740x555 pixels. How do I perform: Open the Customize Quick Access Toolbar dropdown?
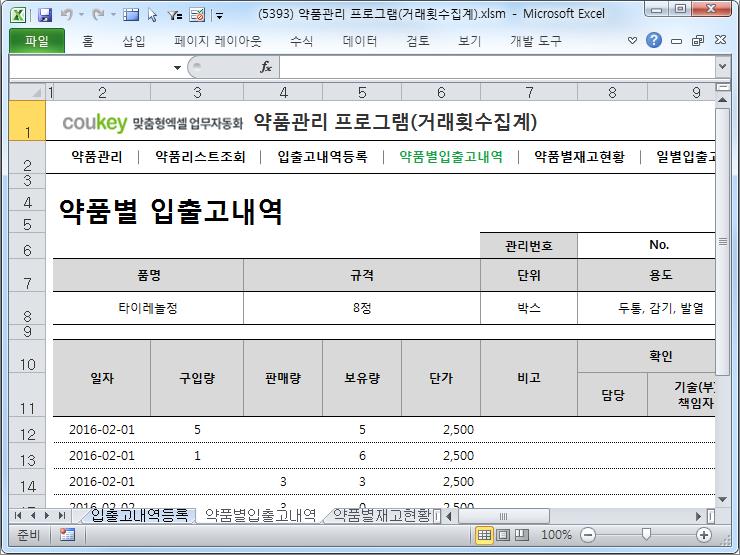coord(219,16)
